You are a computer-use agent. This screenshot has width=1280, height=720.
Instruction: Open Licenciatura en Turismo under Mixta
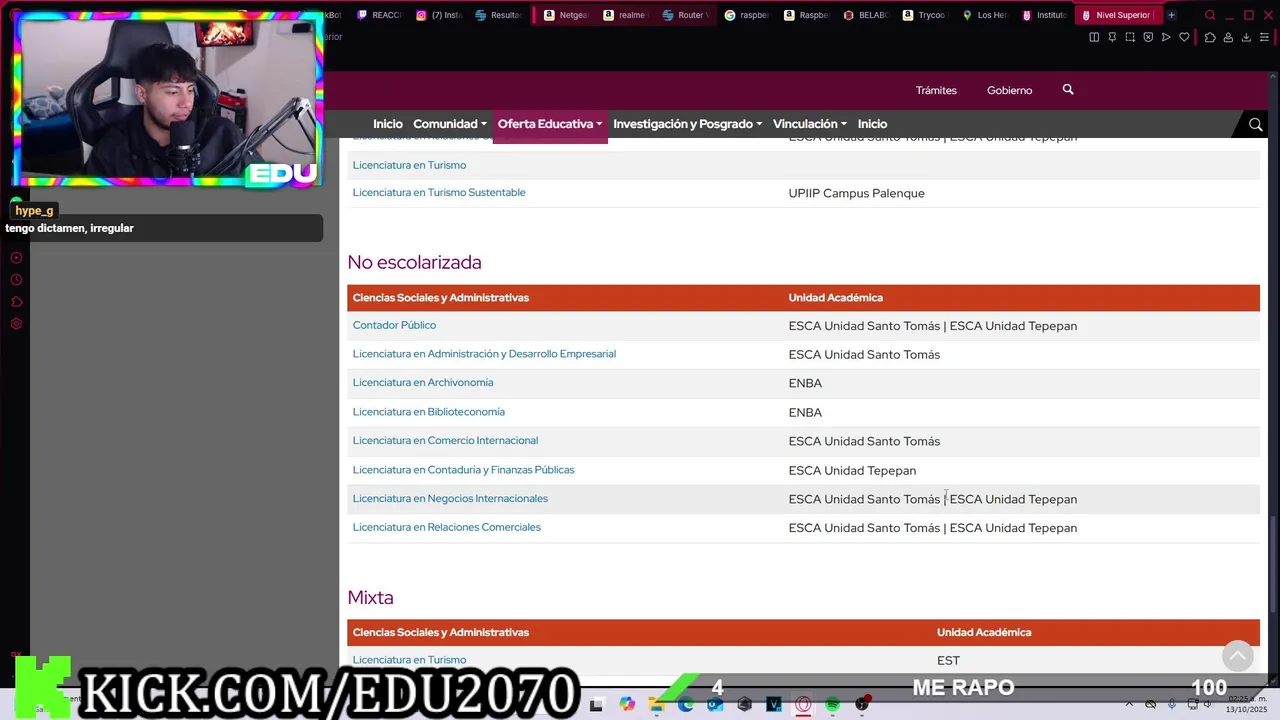click(x=409, y=660)
